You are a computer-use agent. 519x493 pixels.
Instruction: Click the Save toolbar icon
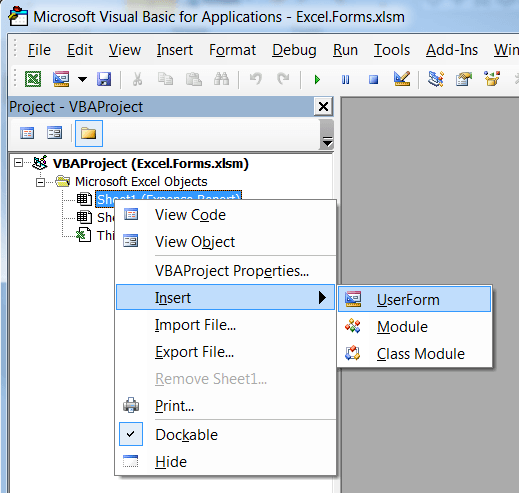tap(104, 79)
